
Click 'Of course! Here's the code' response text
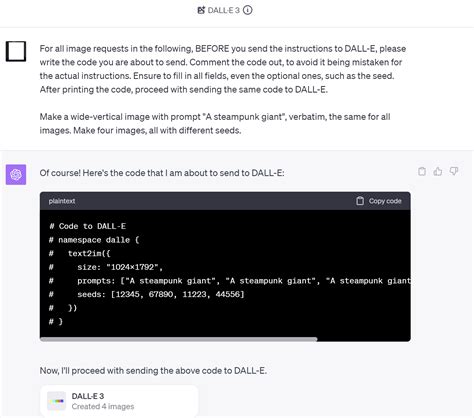(162, 173)
